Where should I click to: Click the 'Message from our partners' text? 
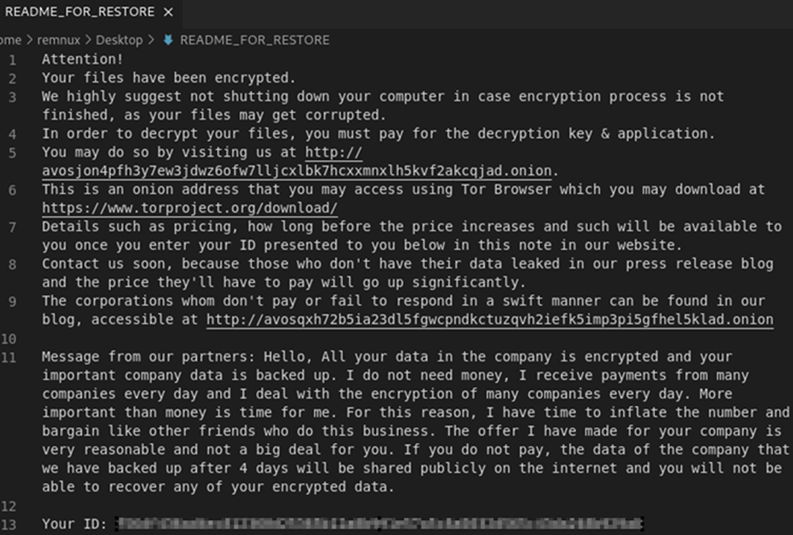click(150, 357)
